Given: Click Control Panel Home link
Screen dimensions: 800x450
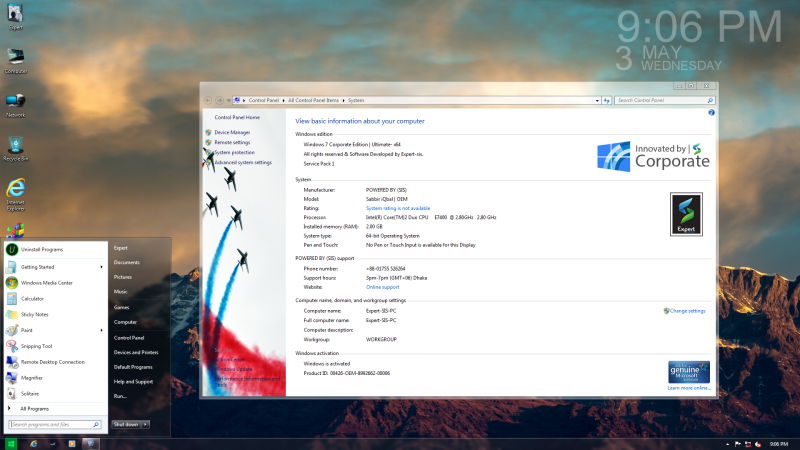Looking at the screenshot, I should [237, 117].
